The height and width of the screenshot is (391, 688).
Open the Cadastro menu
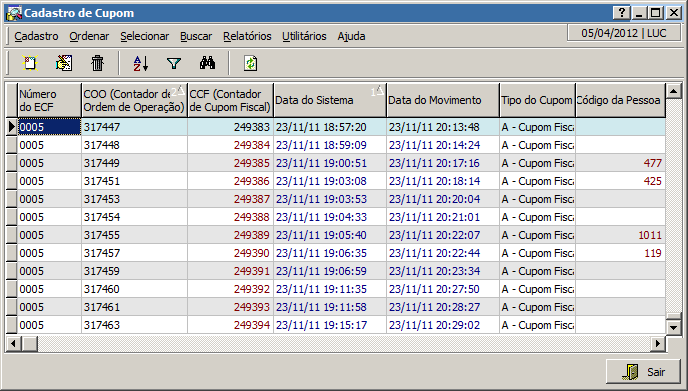pyautogui.click(x=36, y=36)
